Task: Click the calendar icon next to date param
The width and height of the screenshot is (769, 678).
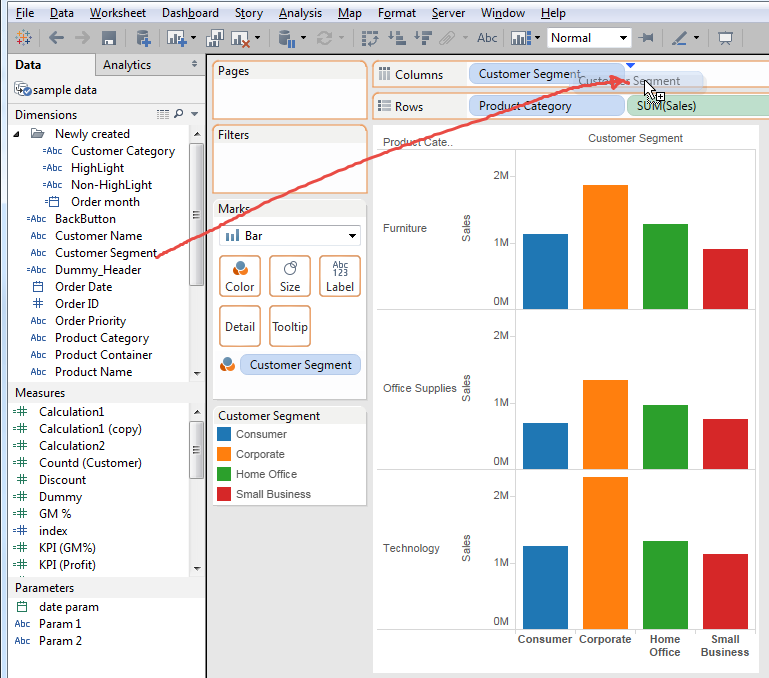Action: (x=22, y=607)
